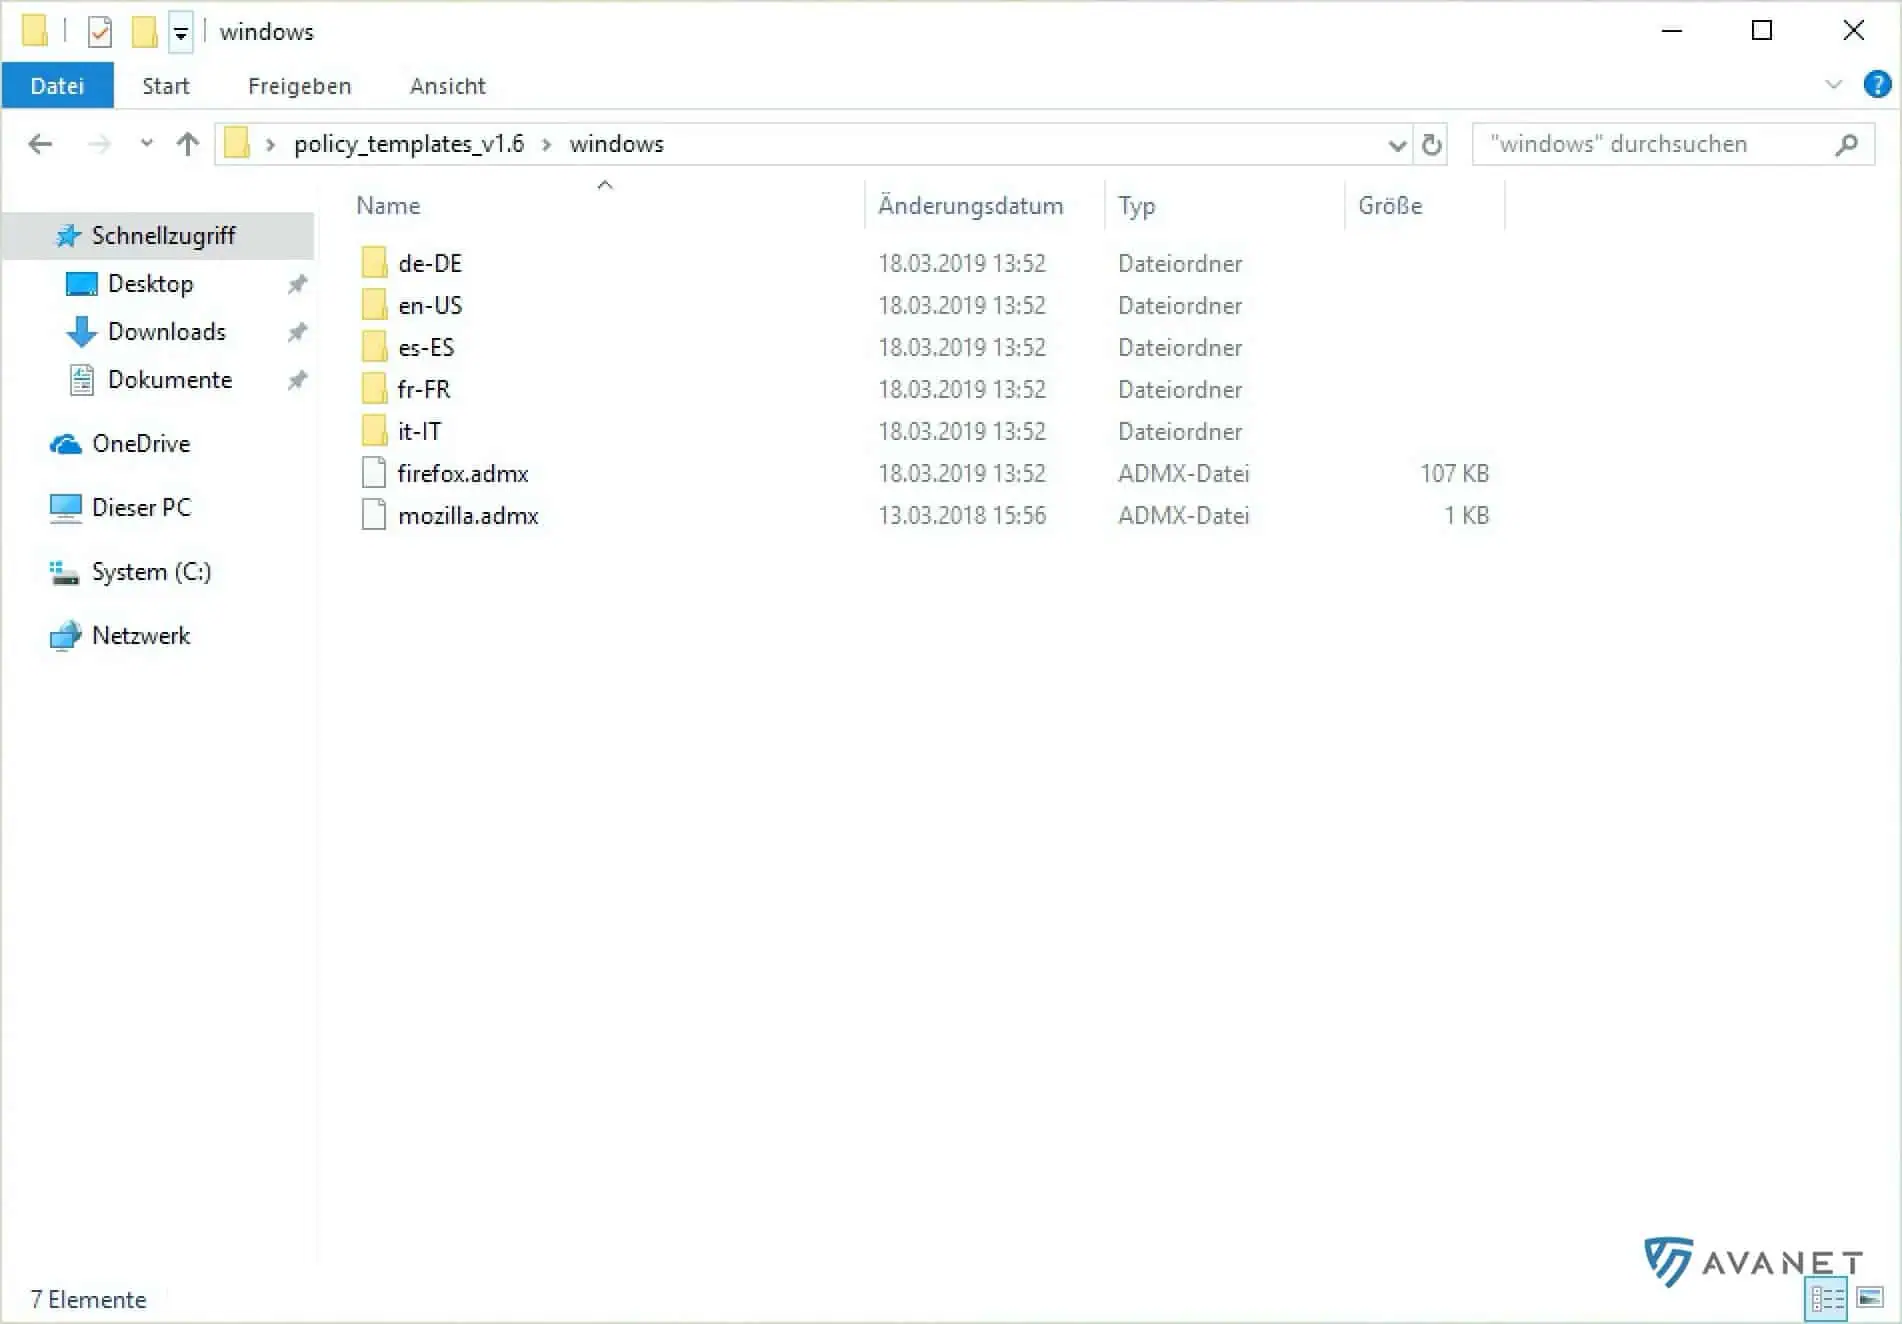Click ADMX-Datei type of firefox.admx
Viewport: 1902px width, 1324px height.
pyautogui.click(x=1184, y=474)
